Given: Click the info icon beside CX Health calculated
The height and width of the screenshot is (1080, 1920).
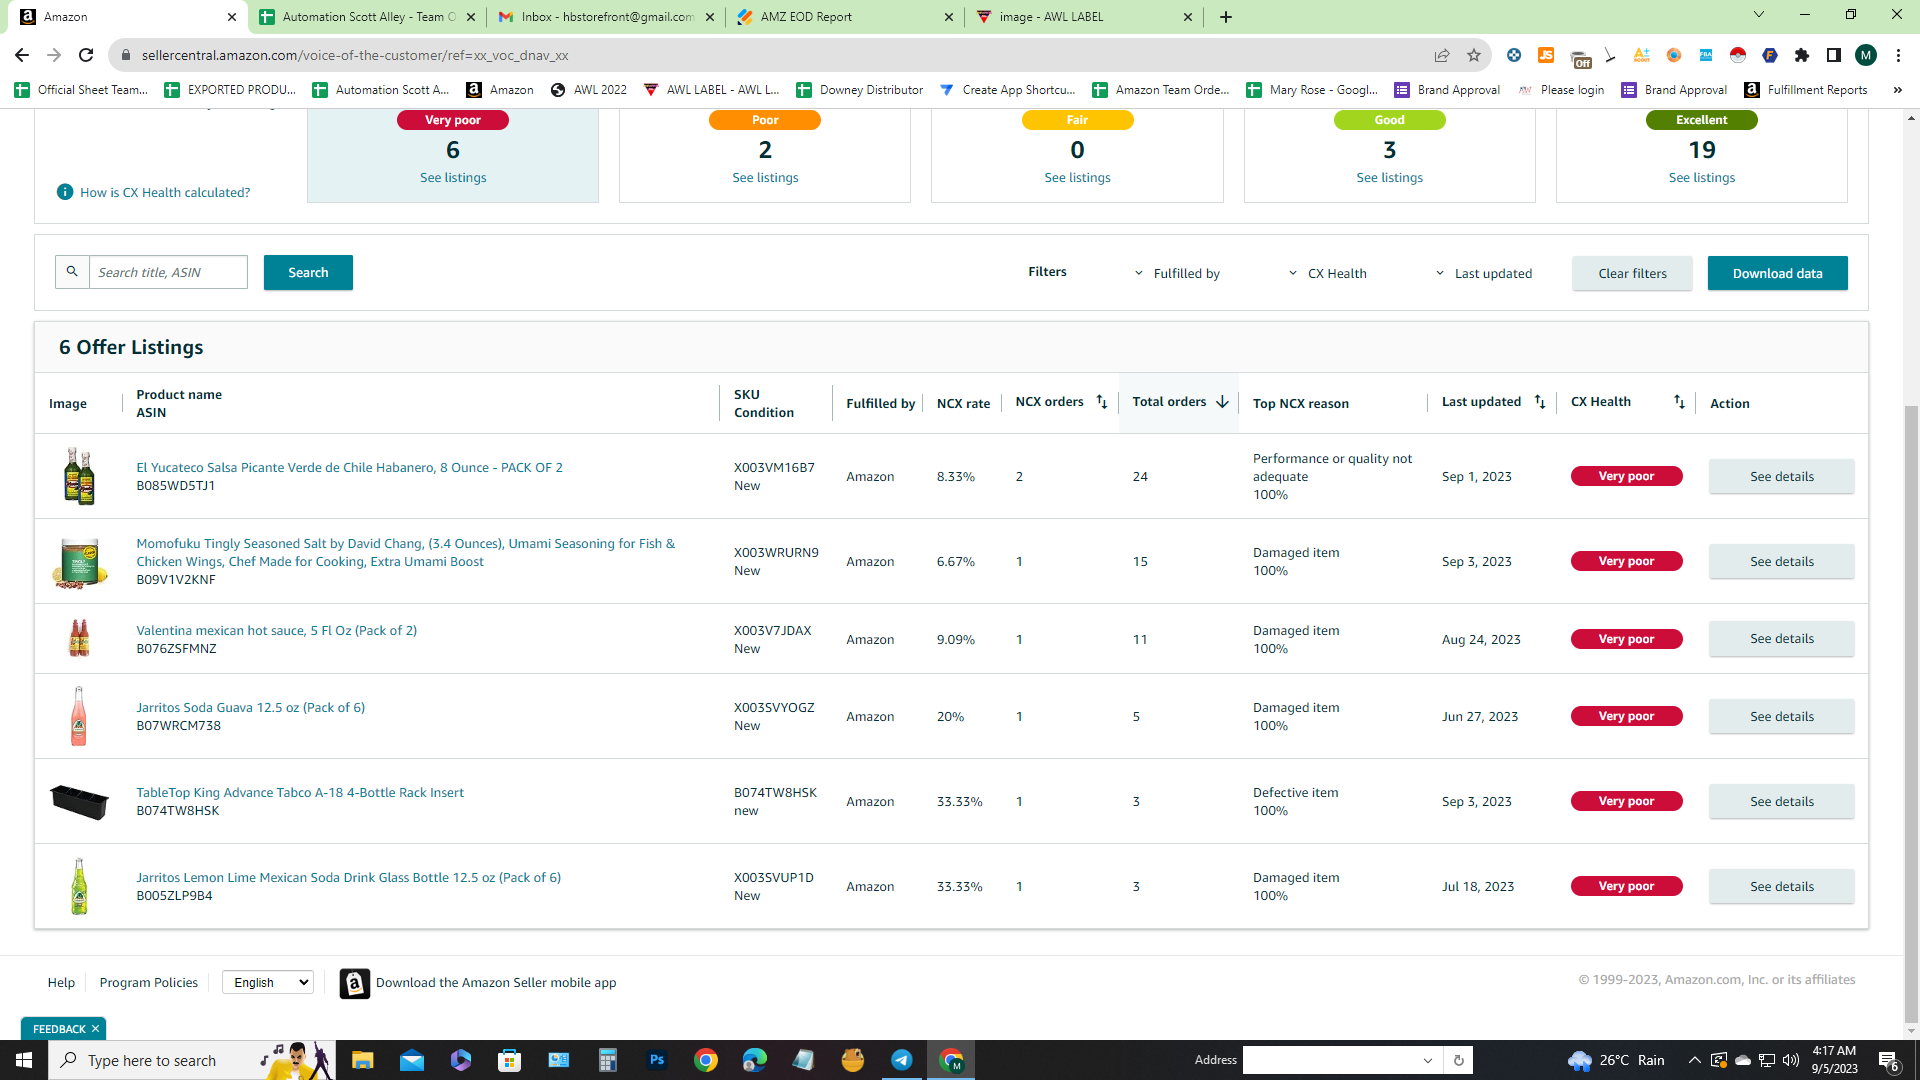Looking at the screenshot, I should click(65, 192).
